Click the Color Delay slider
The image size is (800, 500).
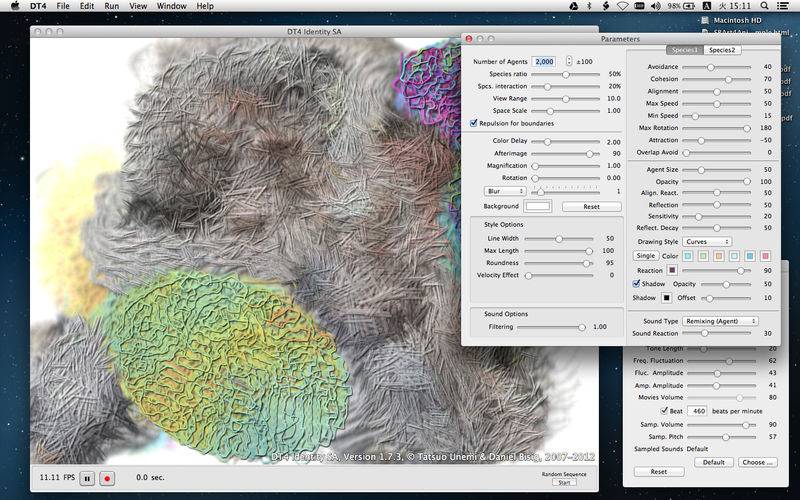(x=565, y=142)
